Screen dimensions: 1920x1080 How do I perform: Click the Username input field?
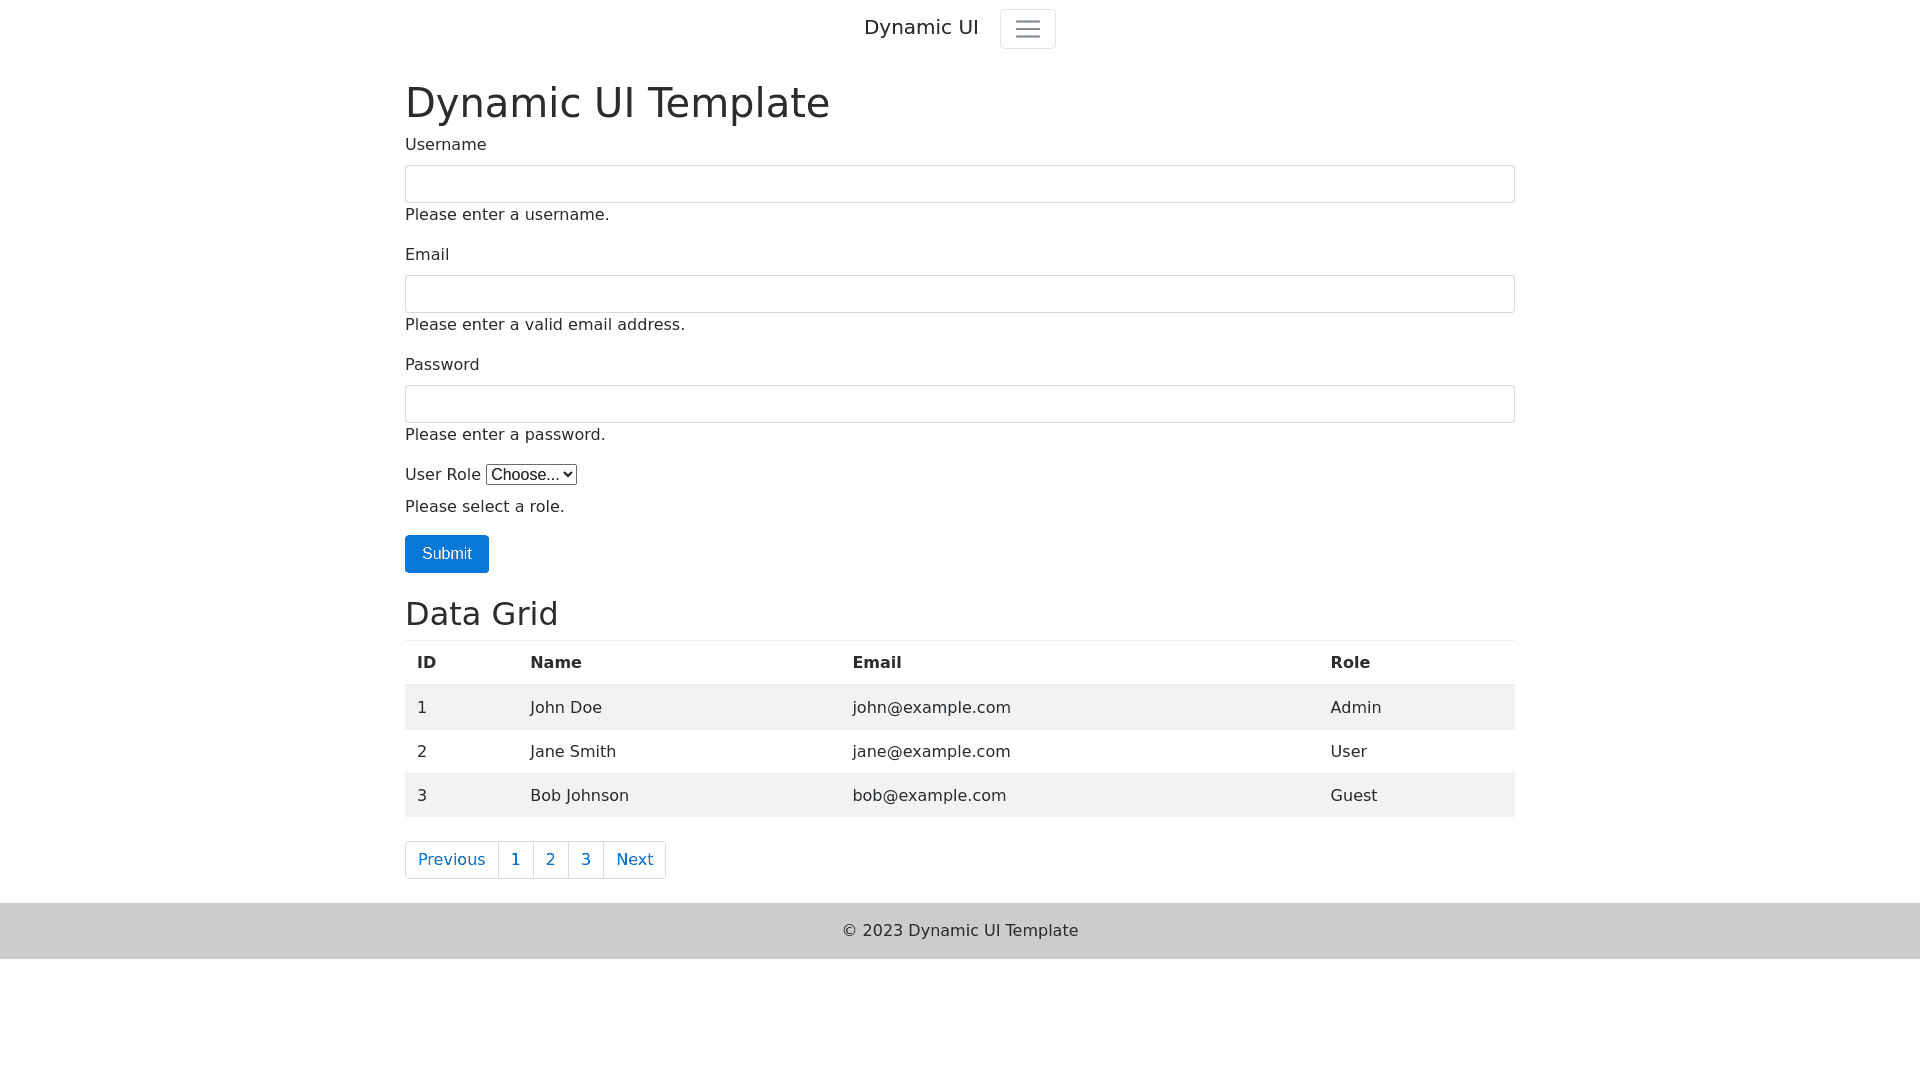pyautogui.click(x=959, y=184)
